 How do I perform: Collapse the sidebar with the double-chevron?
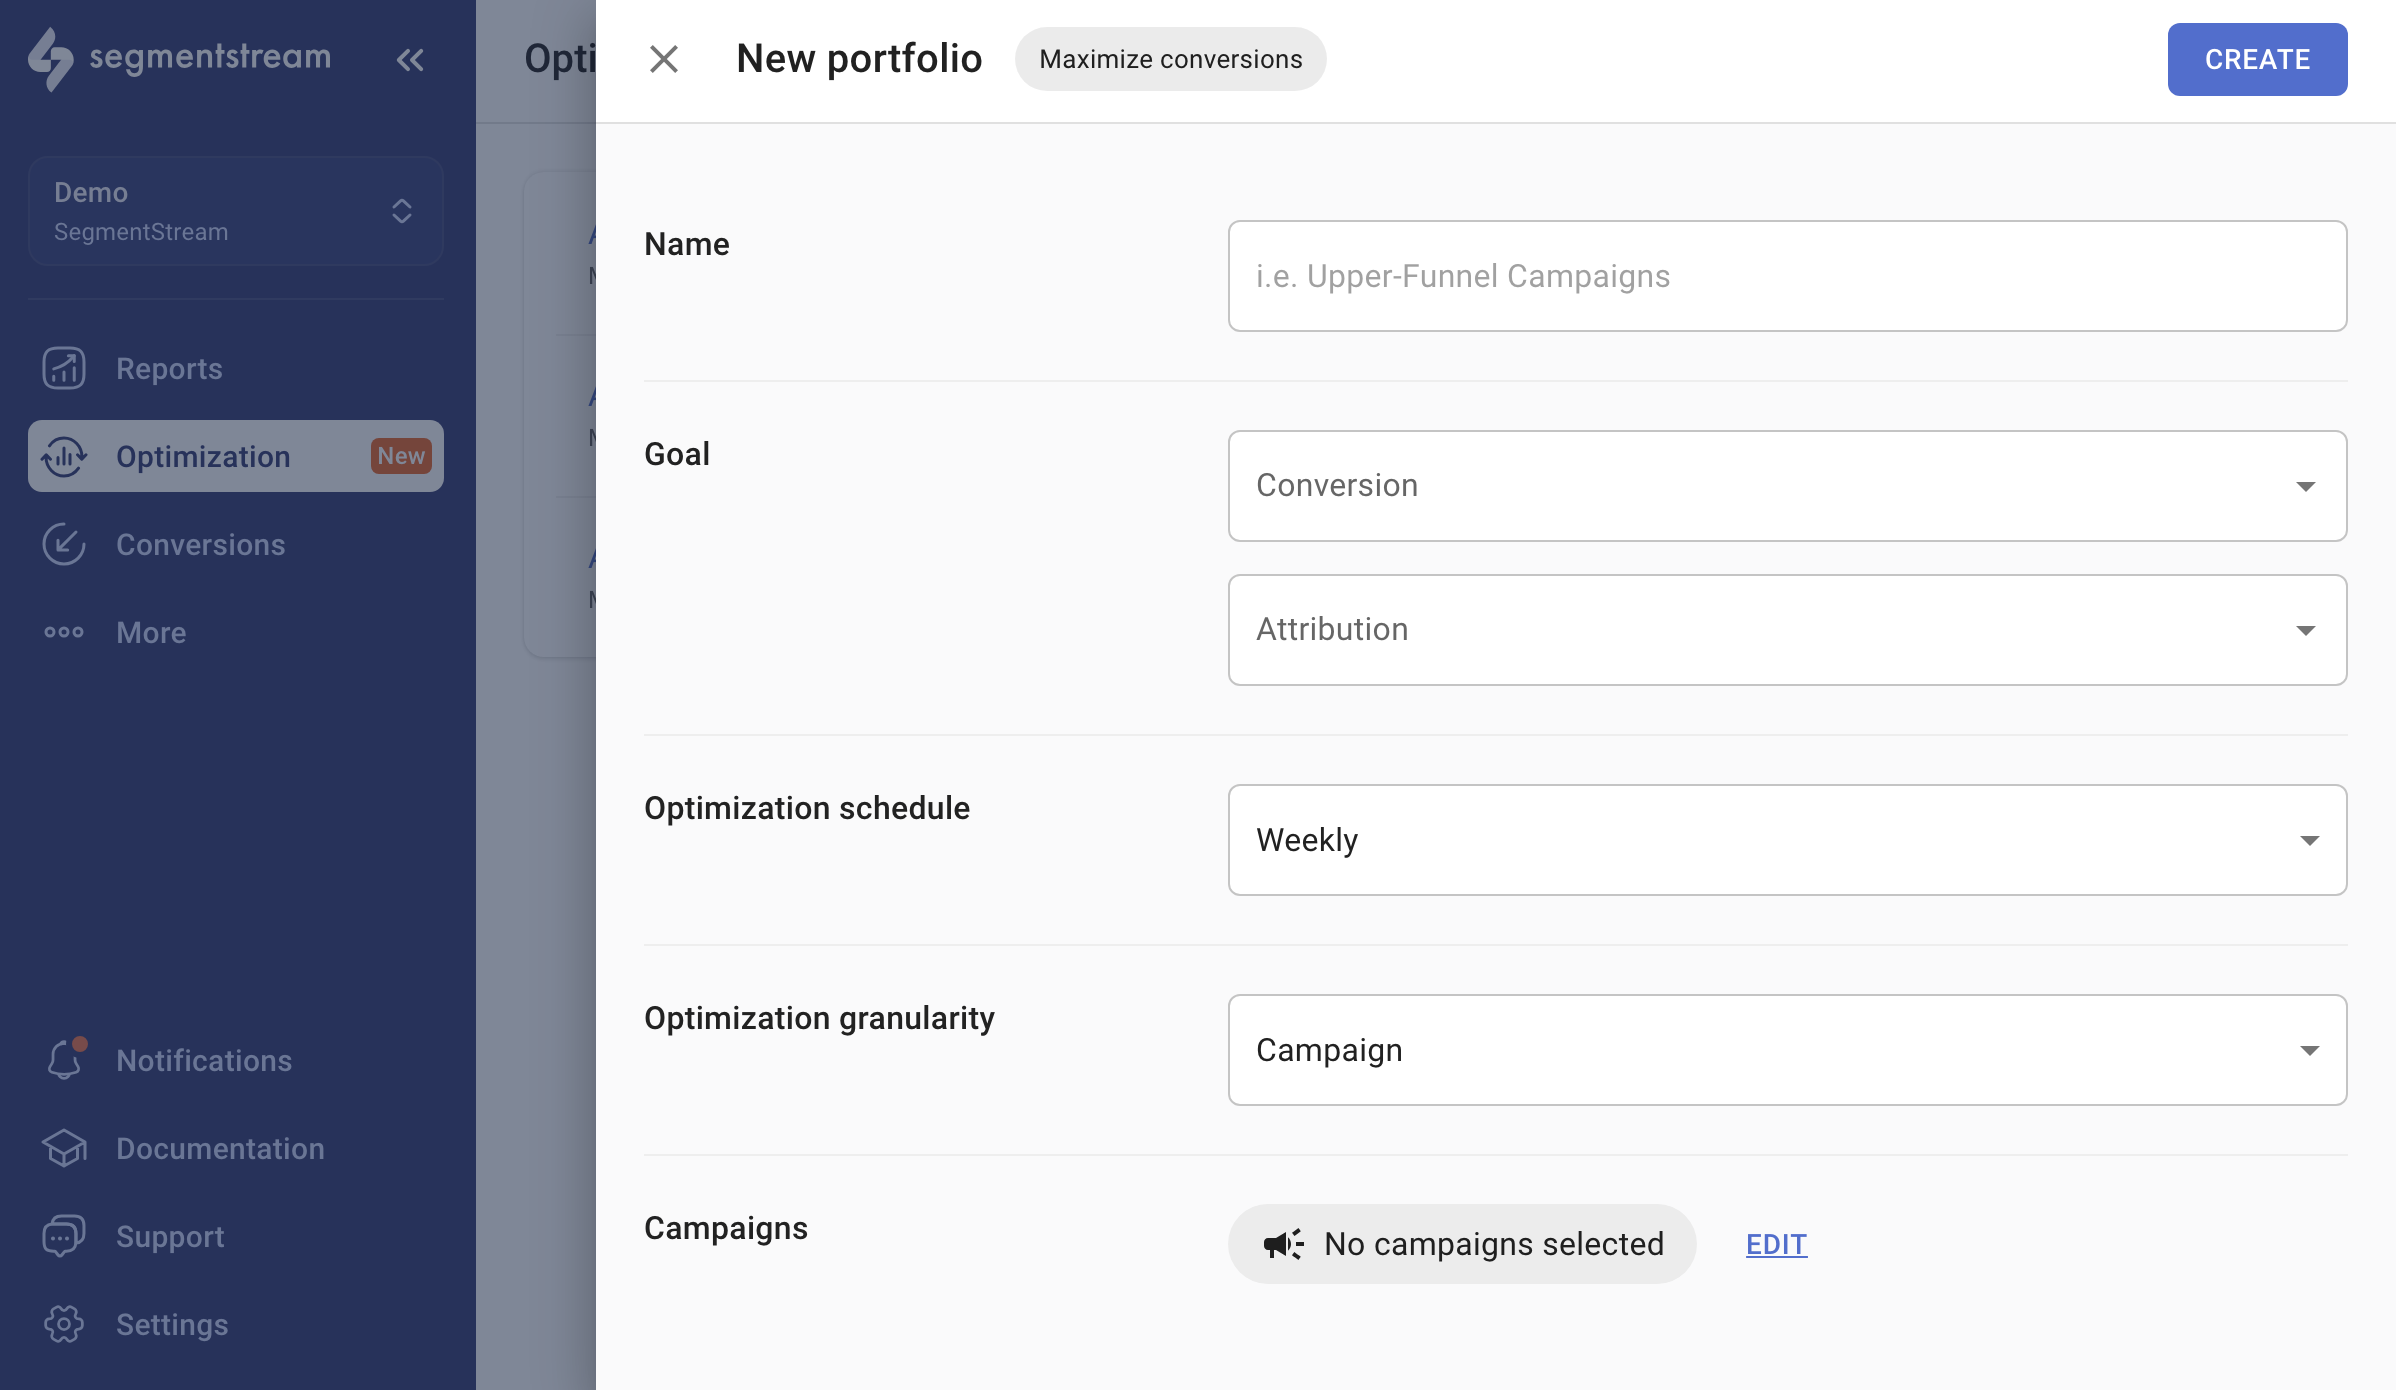coord(410,59)
